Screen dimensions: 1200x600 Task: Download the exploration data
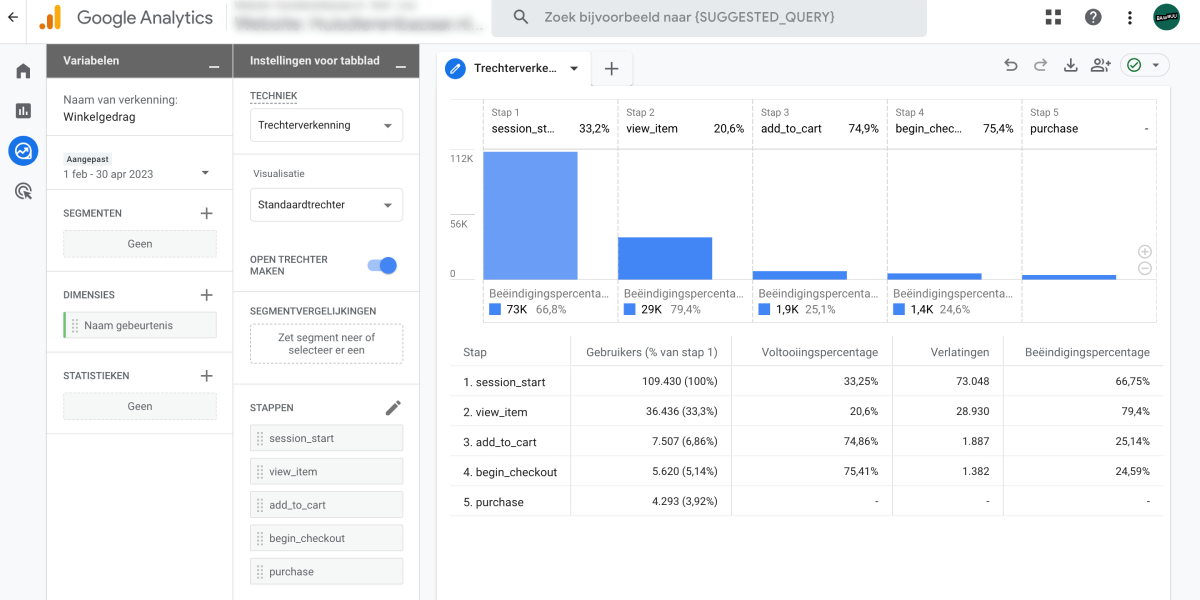pyautogui.click(x=1070, y=66)
